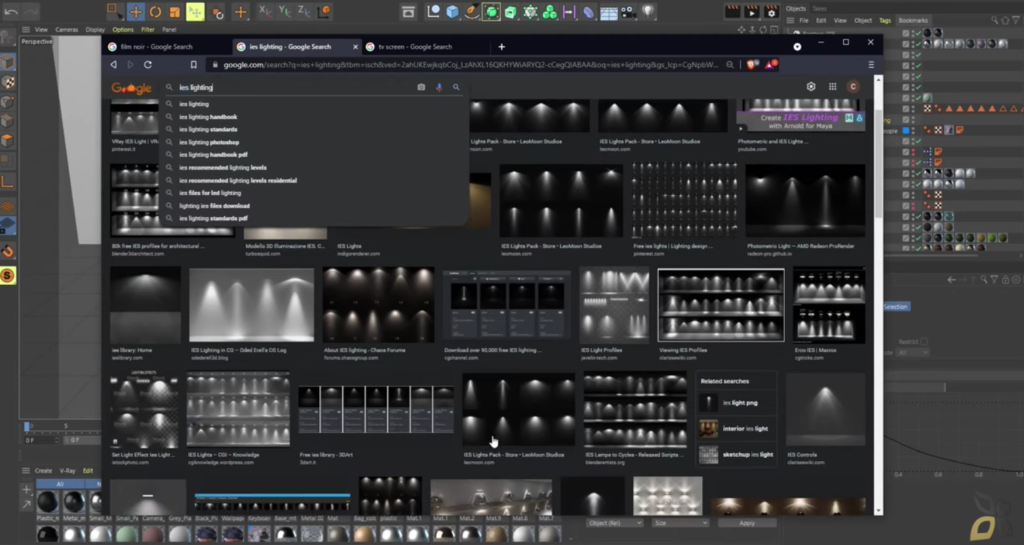Switch to Takes tab
Viewport: 1024px width, 545px height.
point(819,8)
